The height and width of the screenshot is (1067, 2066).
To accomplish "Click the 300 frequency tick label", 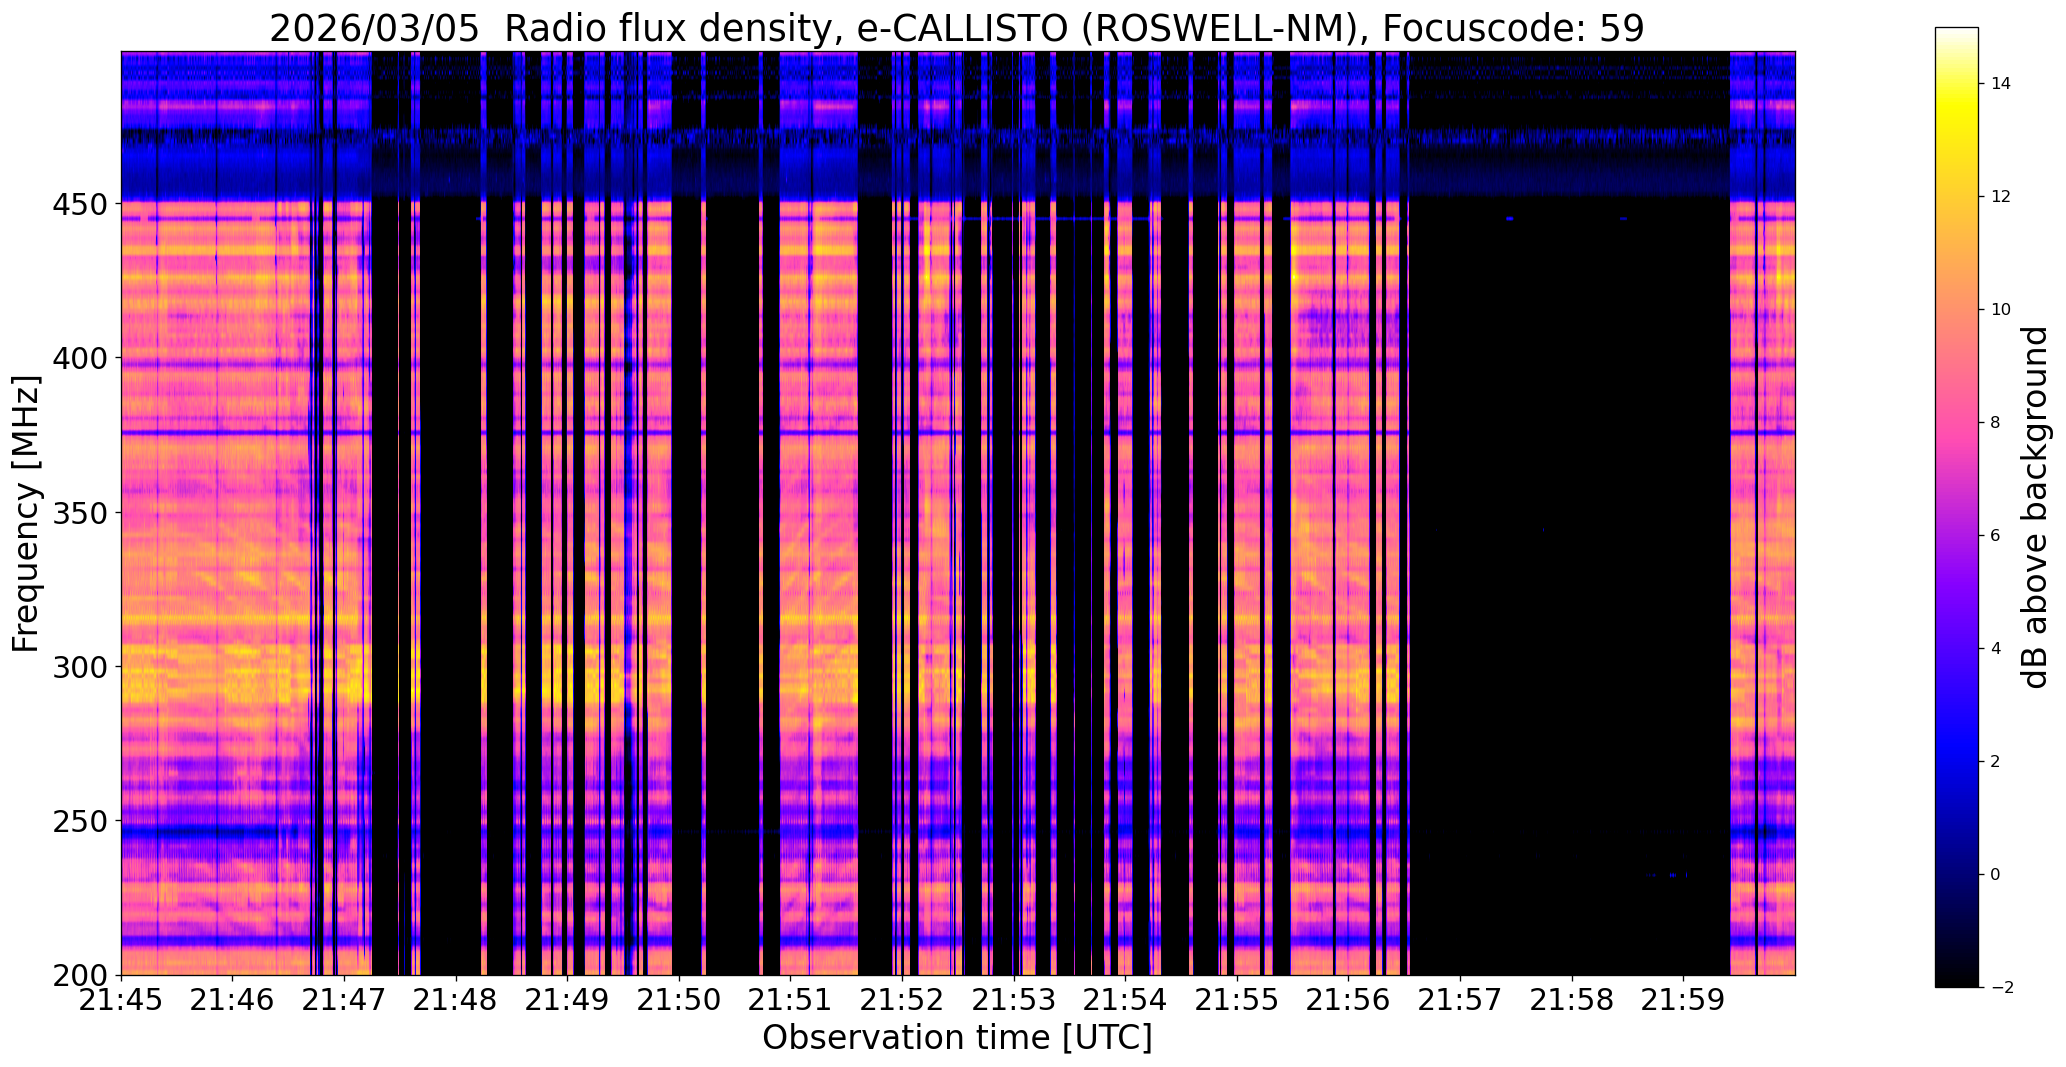I will tap(79, 667).
